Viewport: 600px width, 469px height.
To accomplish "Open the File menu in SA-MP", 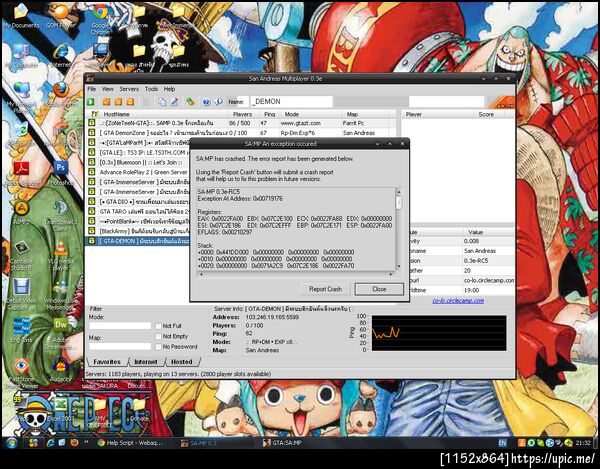I will coord(91,89).
